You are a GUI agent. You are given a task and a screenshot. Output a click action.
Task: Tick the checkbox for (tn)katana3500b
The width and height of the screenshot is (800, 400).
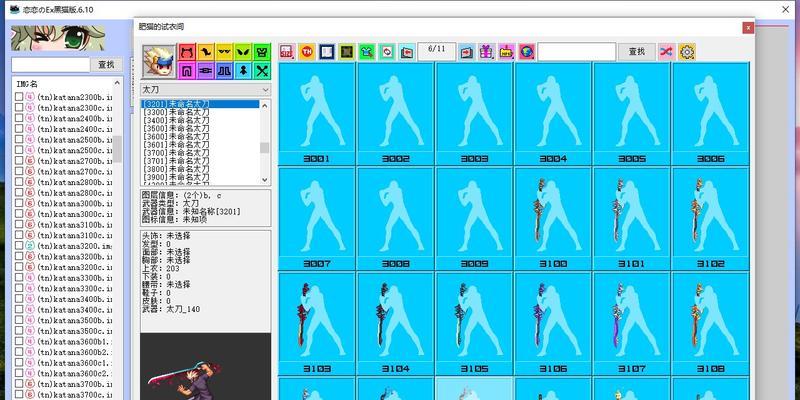click(19, 320)
